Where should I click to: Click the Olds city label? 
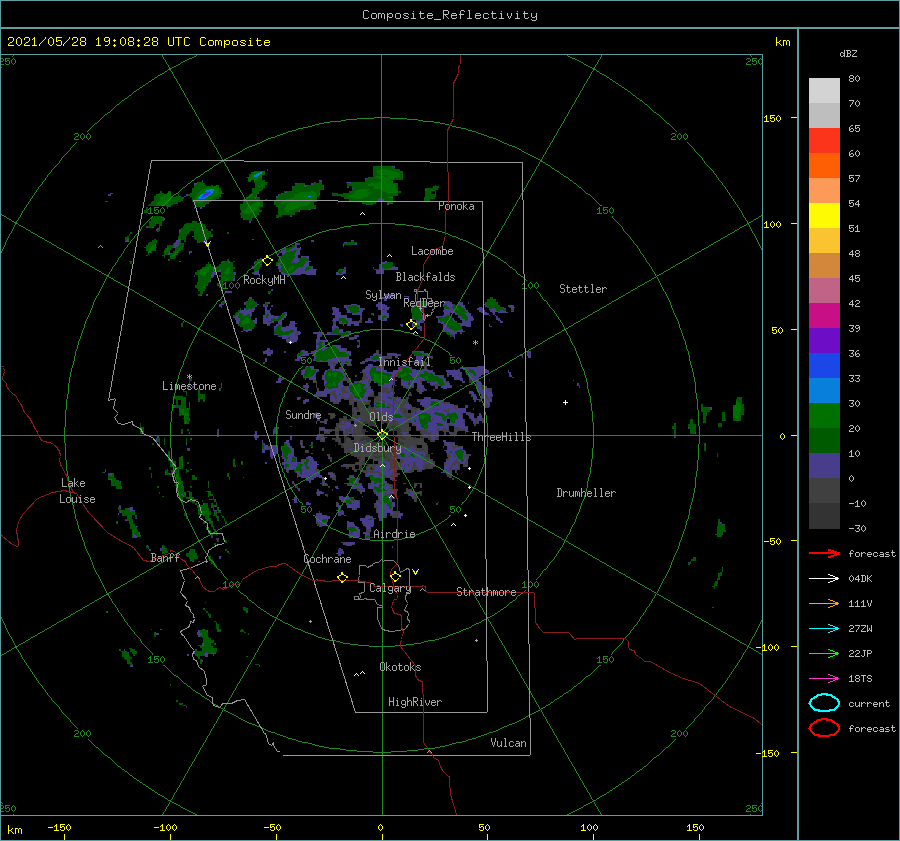[x=381, y=417]
